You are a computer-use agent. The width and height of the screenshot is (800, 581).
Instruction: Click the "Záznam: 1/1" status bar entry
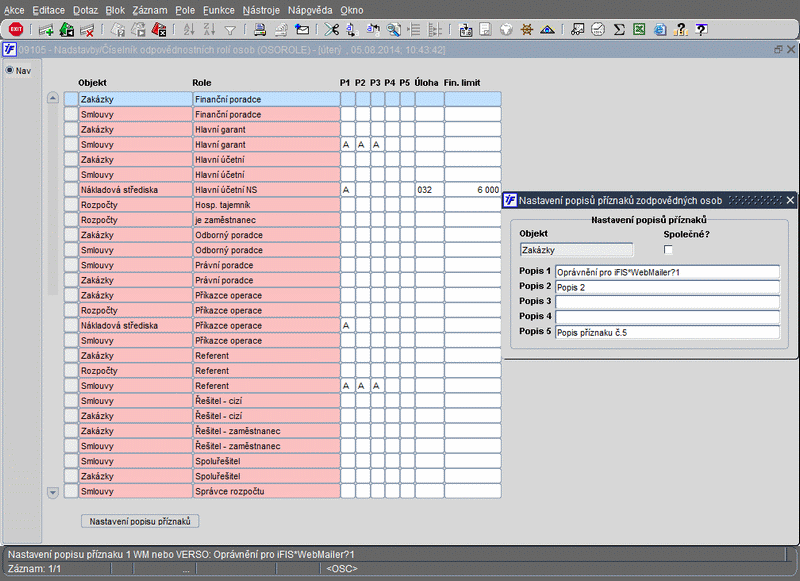[35, 568]
